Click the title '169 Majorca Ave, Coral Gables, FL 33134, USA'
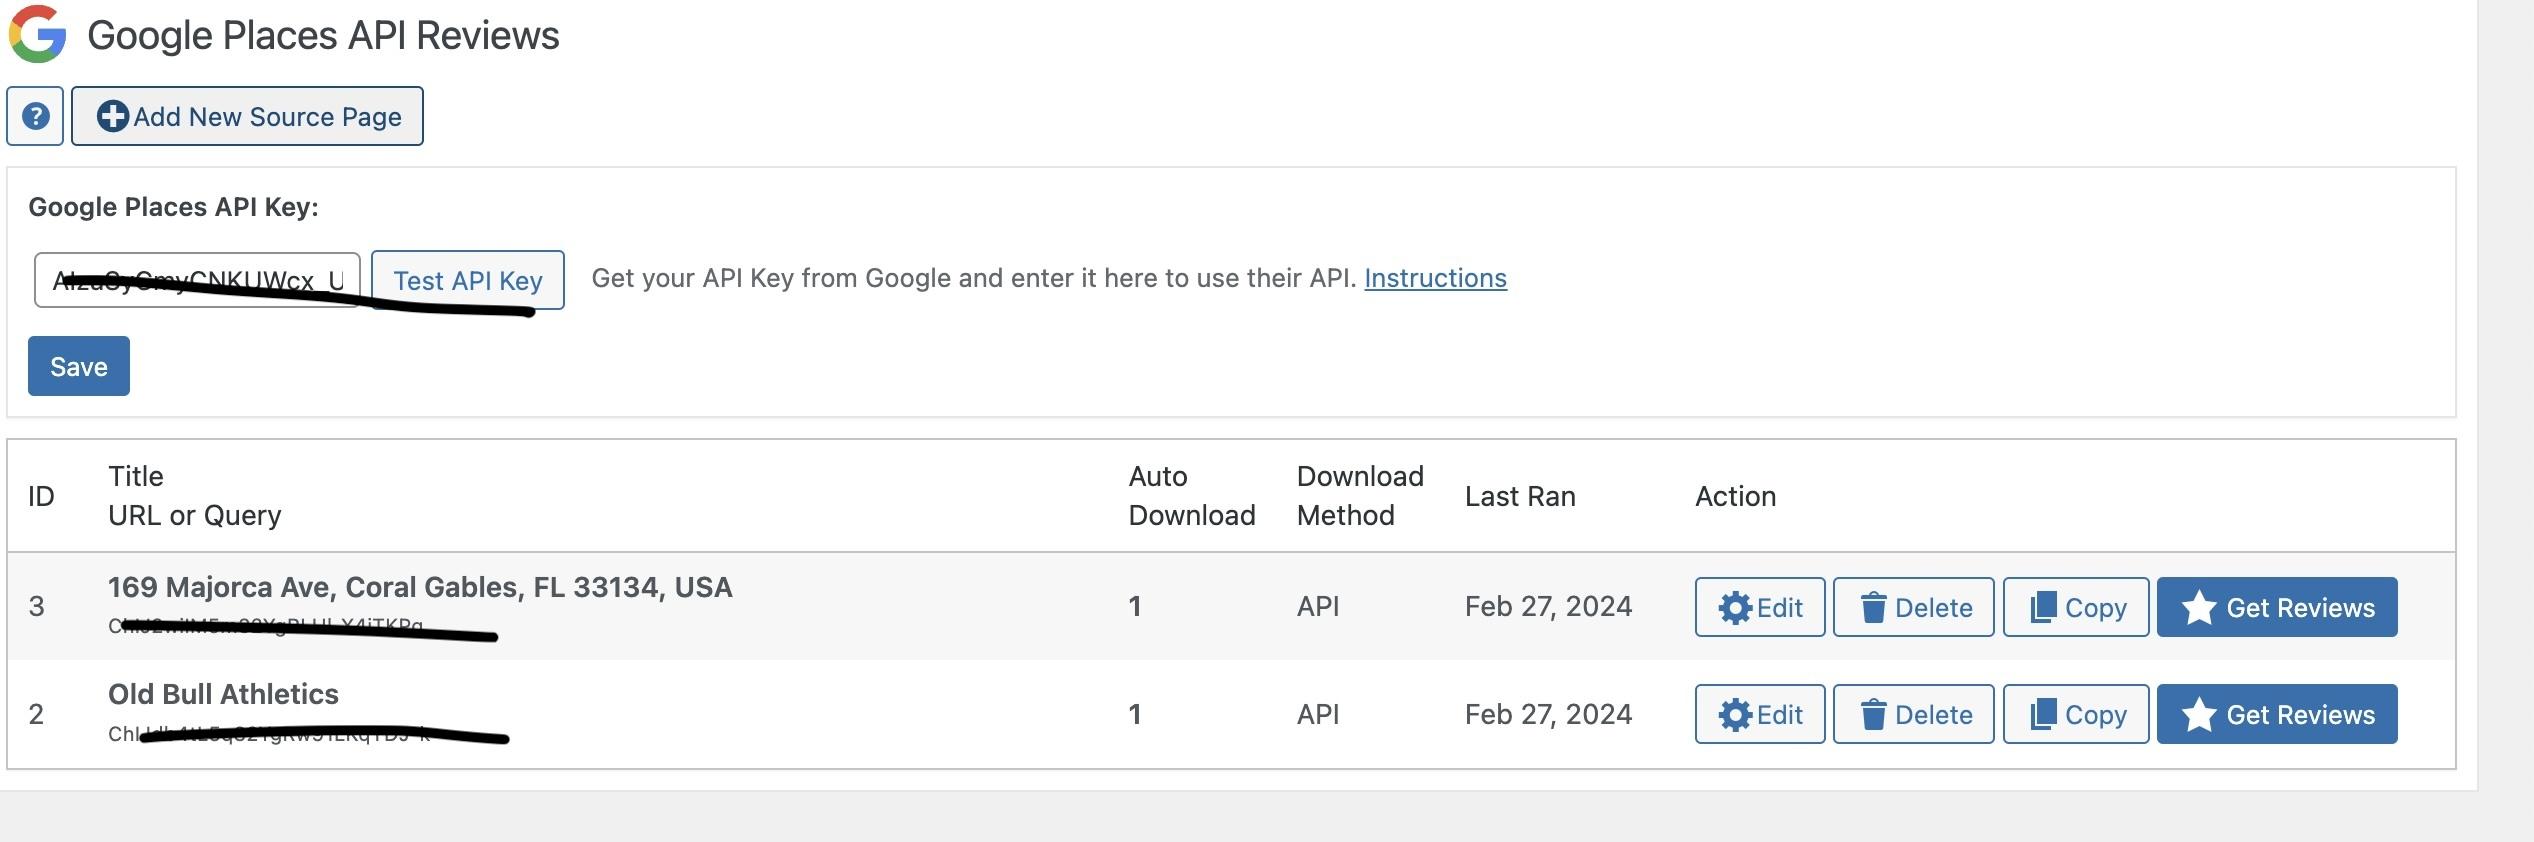The width and height of the screenshot is (2534, 842). 420,587
